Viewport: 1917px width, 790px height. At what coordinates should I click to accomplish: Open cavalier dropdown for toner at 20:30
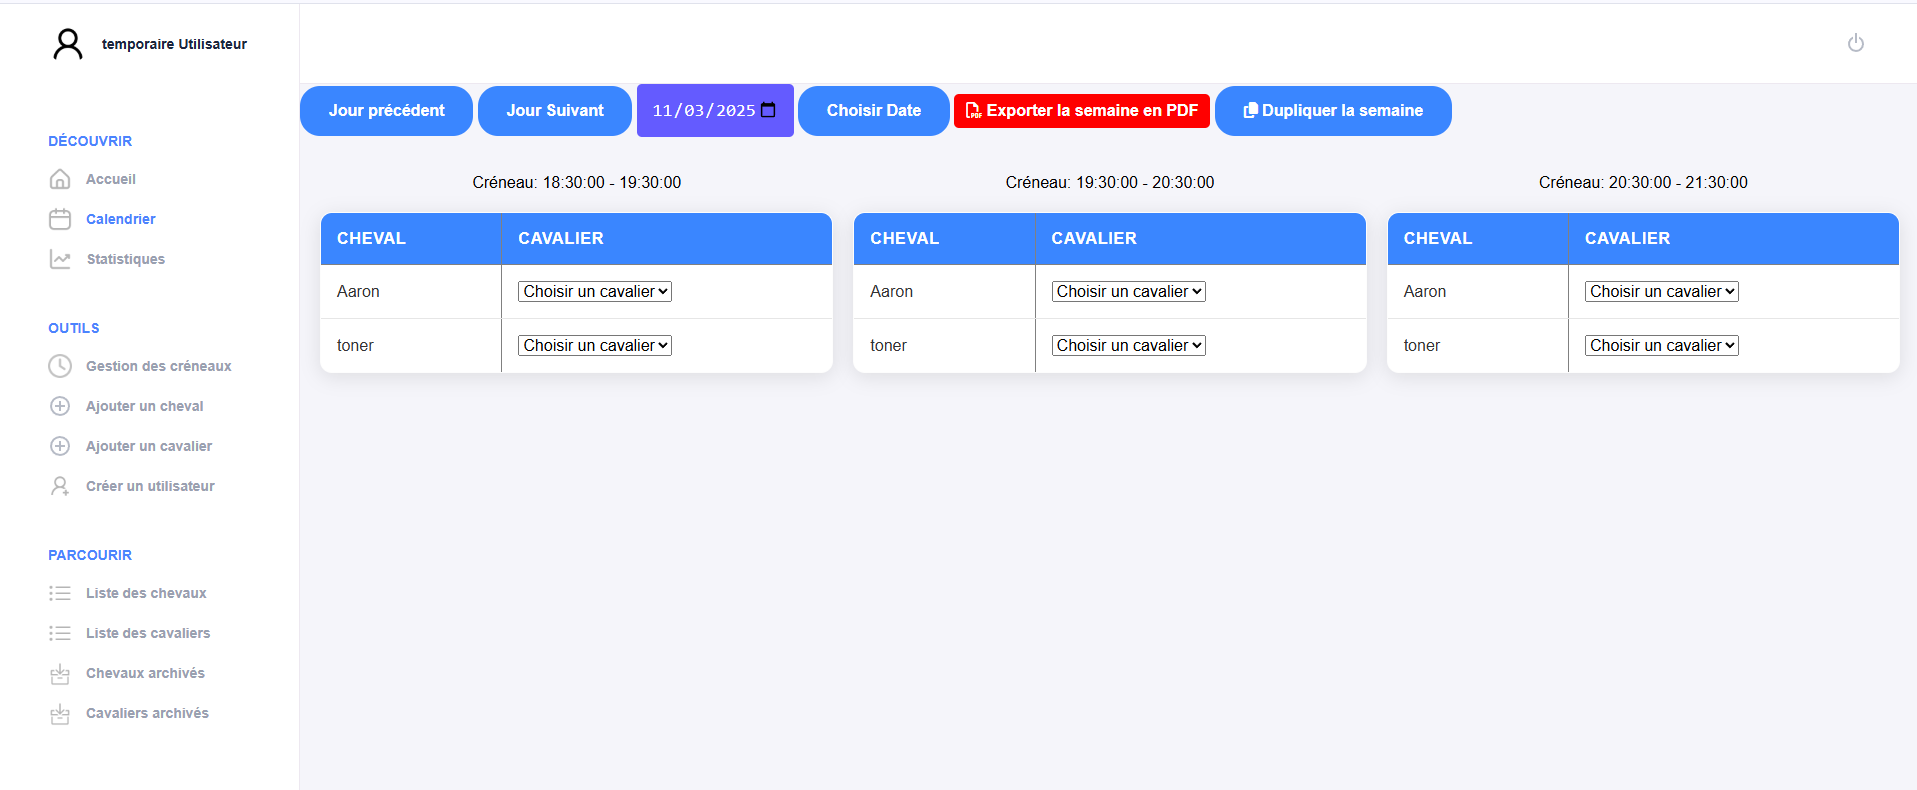1661,346
